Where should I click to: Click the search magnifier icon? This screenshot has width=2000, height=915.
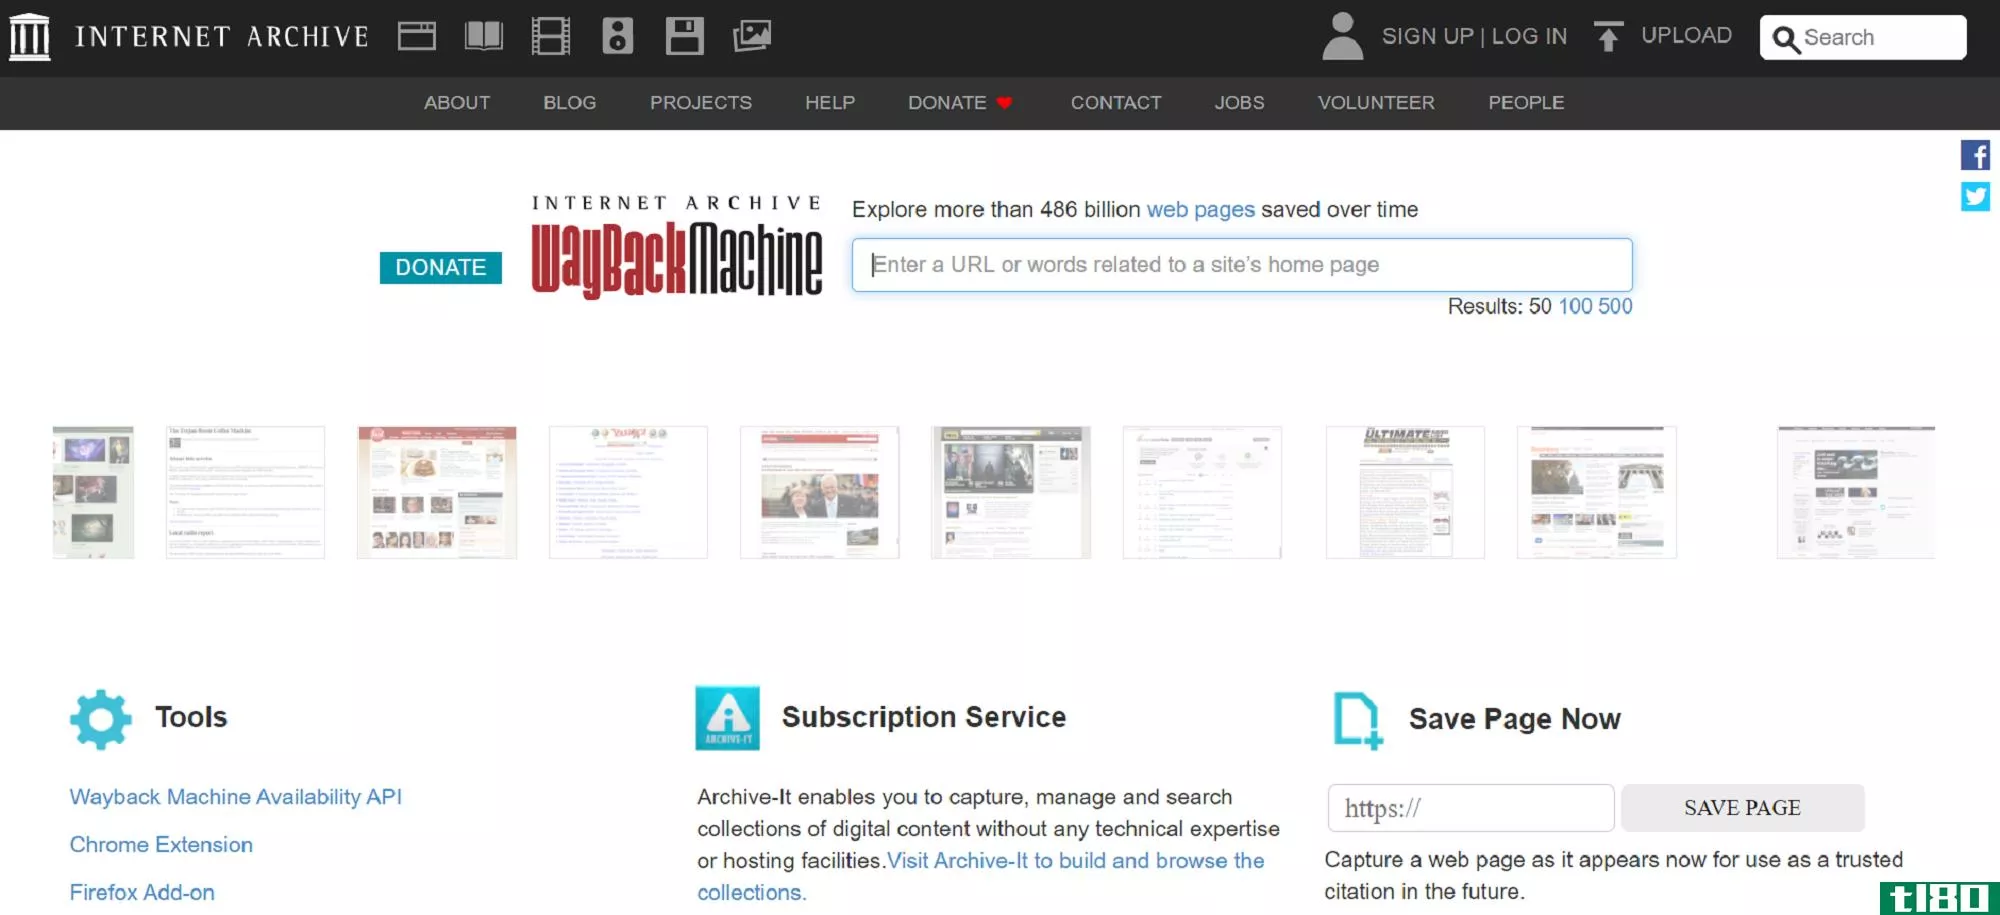[1786, 39]
